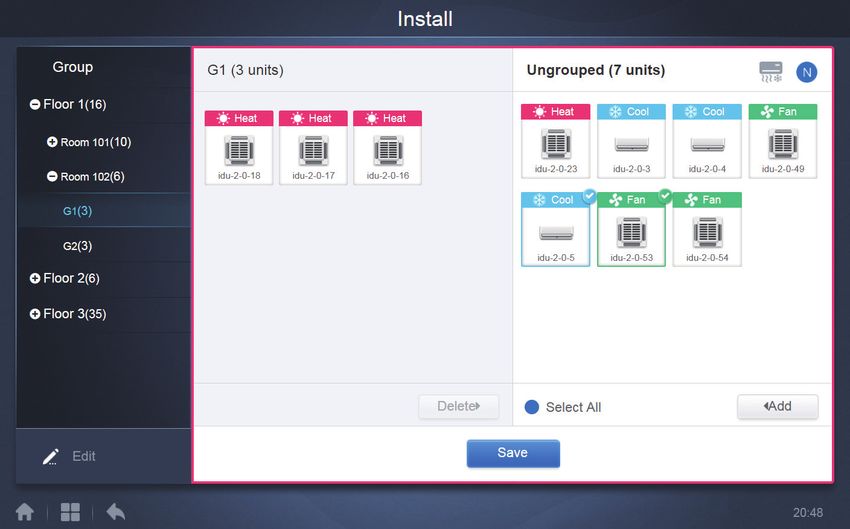The width and height of the screenshot is (850, 529).
Task: Select Floor 1(16) label in tree
Action: click(x=75, y=104)
